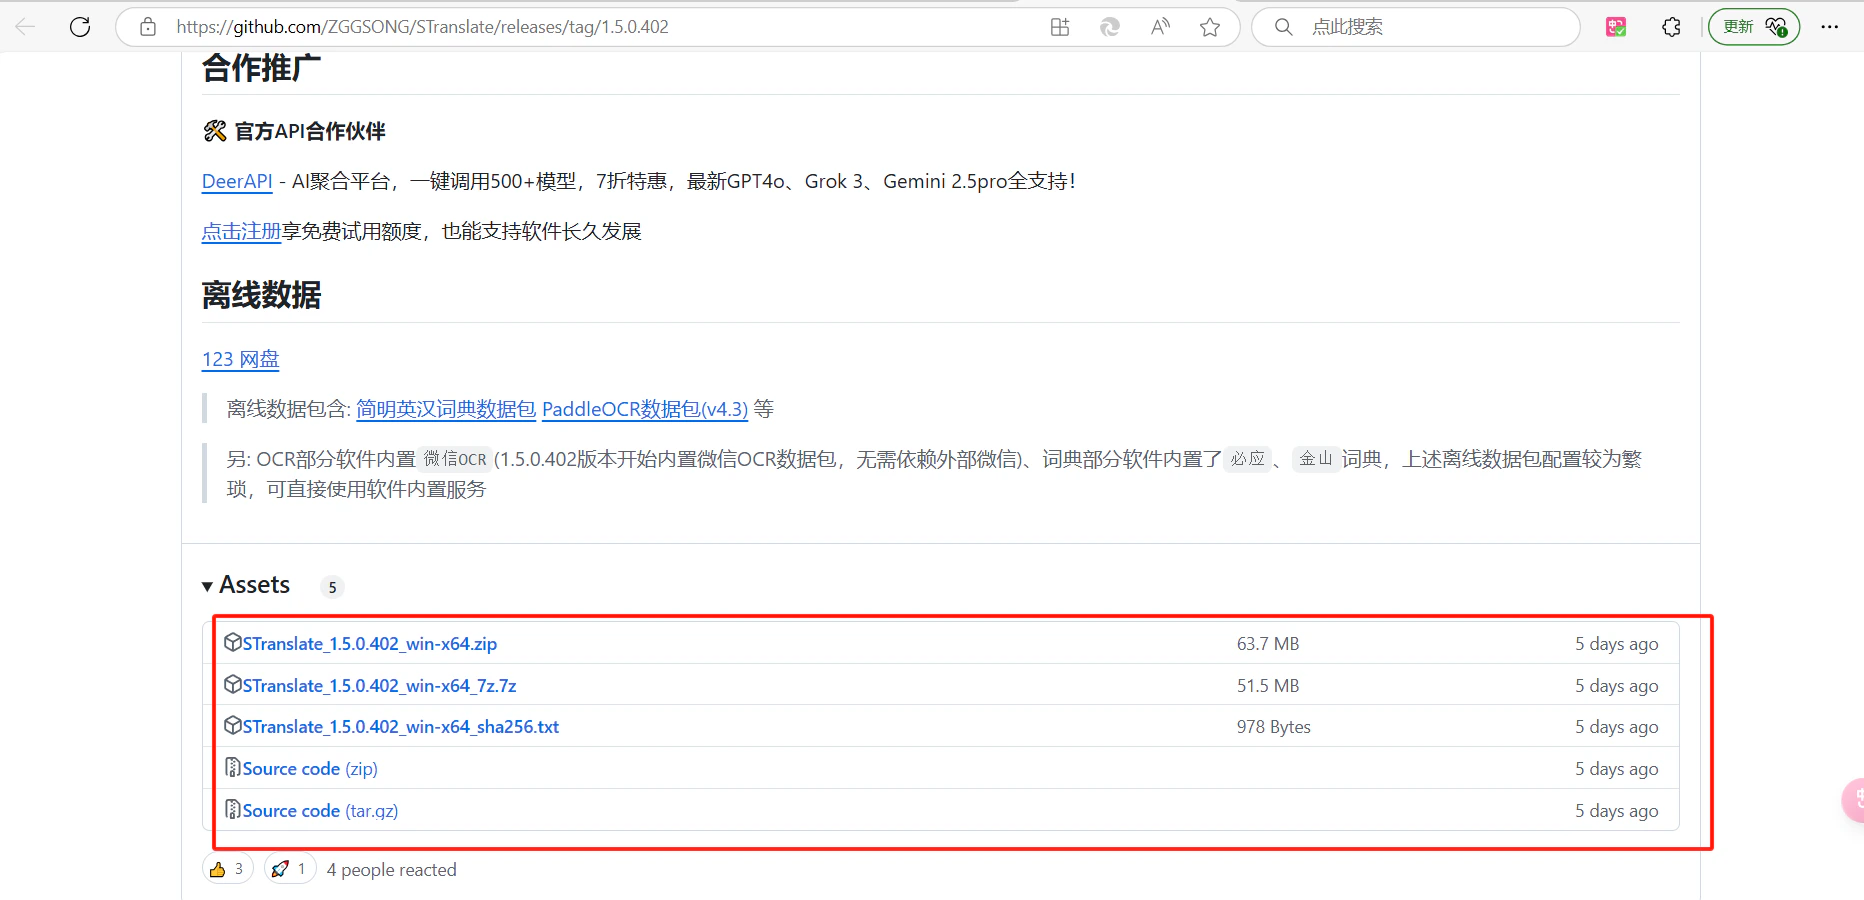This screenshot has height=900, width=1864.
Task: Click the 微信OCR code label
Action: pos(455,459)
